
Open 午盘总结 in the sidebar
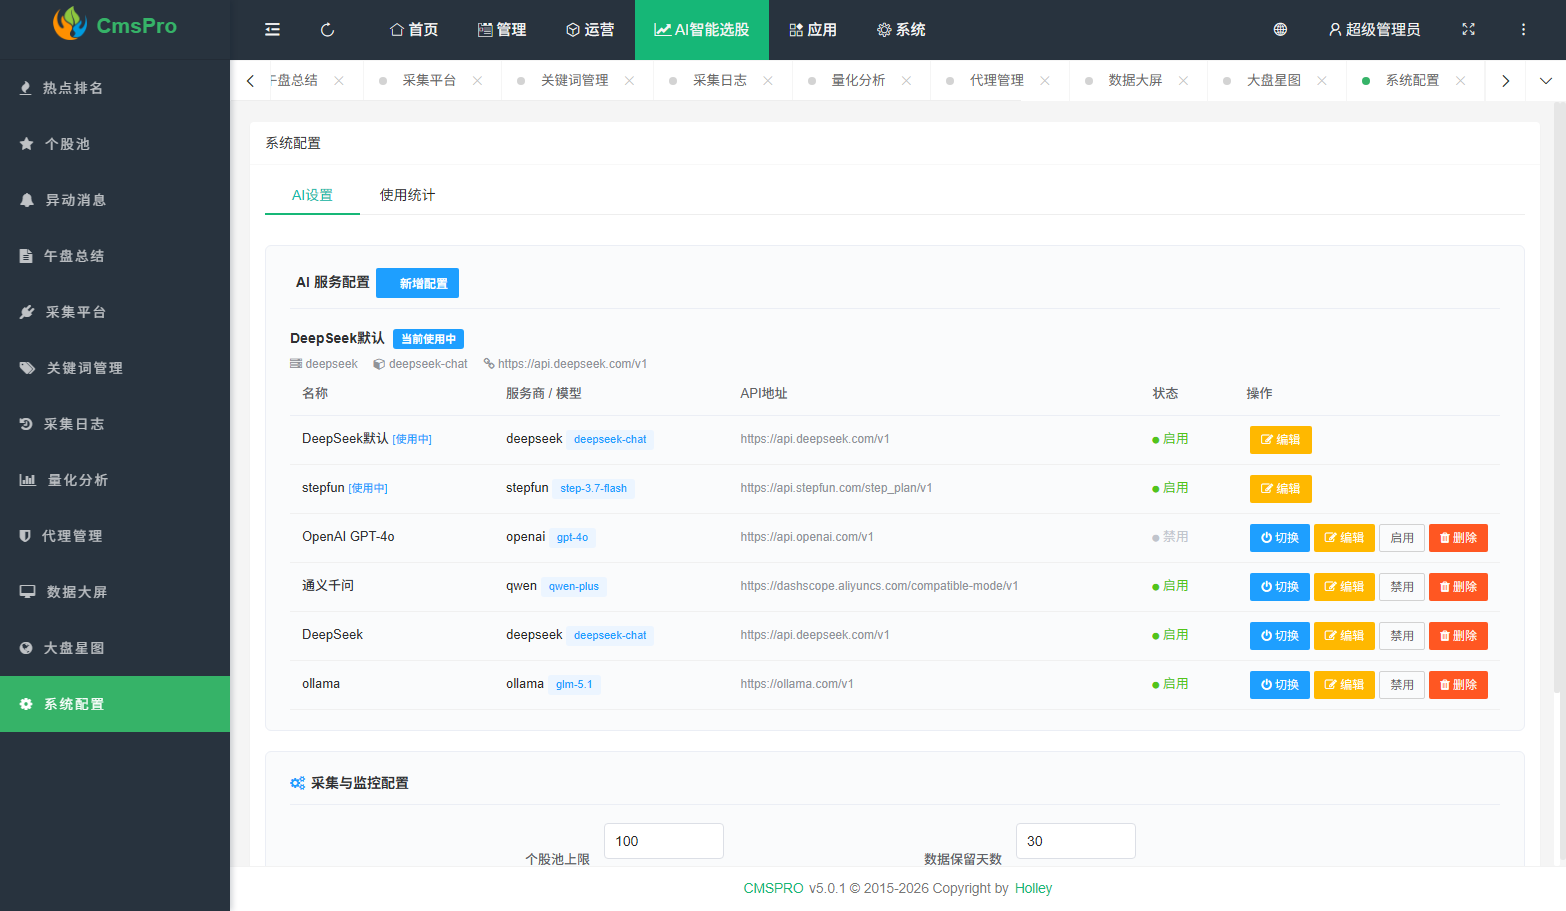click(115, 256)
